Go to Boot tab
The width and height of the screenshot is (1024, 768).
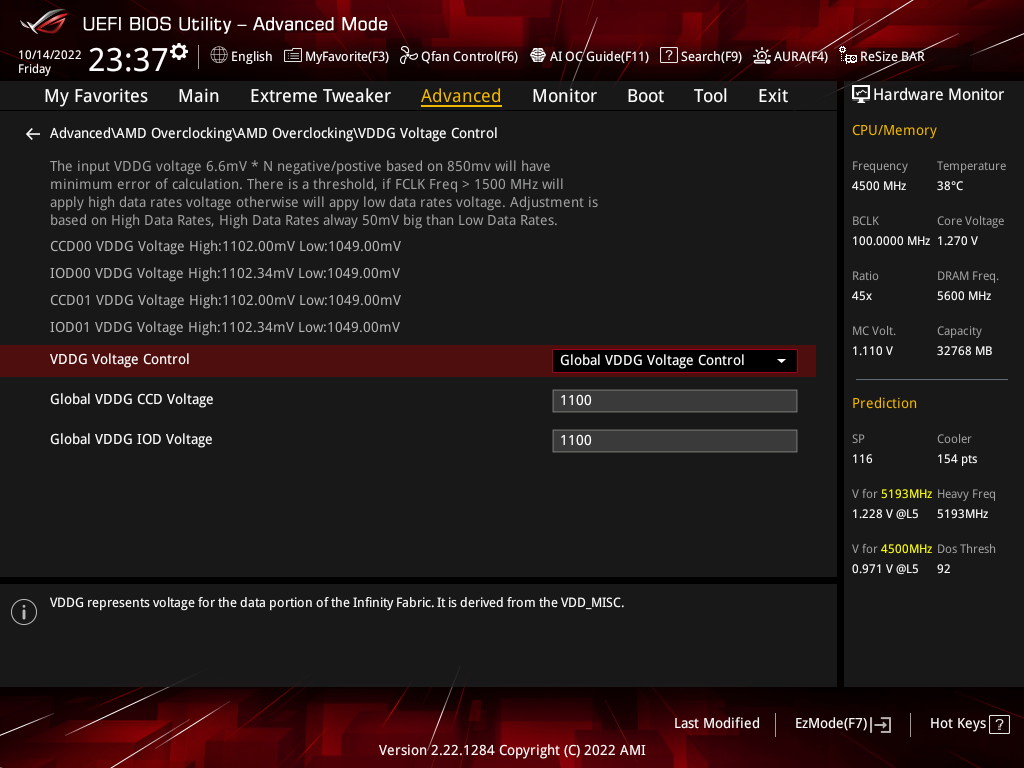coord(645,96)
